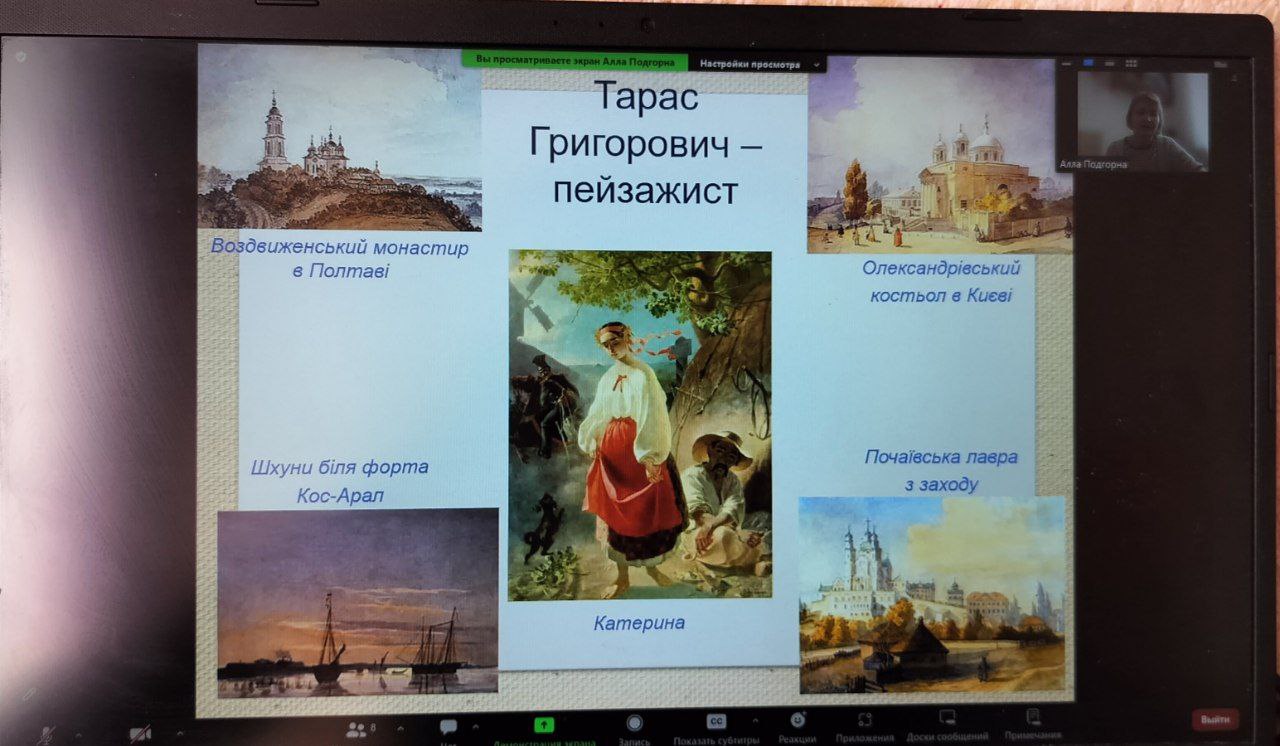Unmute the microphone in the Zoom toolbar

[46, 736]
